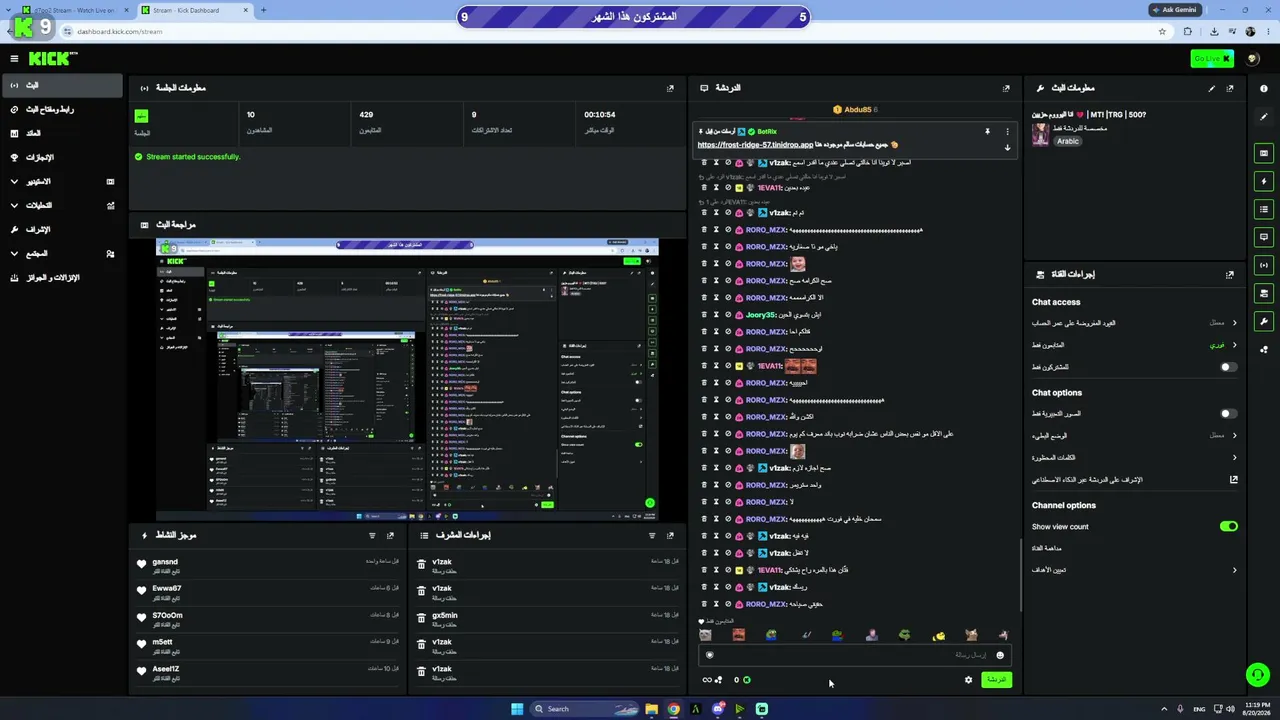Image resolution: width=1280 pixels, height=720 pixels.
Task: Toggle Show view count switch
Action: pos(1229,526)
